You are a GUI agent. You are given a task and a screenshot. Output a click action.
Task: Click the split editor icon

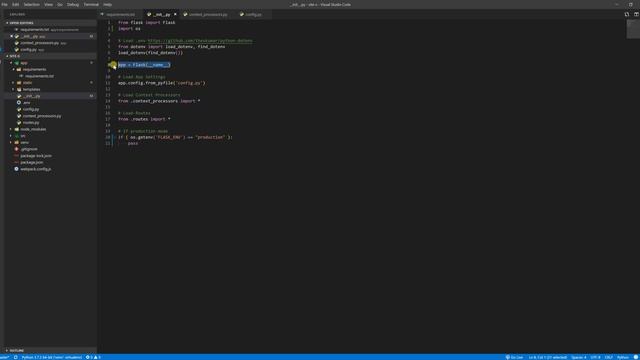tap(636, 14)
